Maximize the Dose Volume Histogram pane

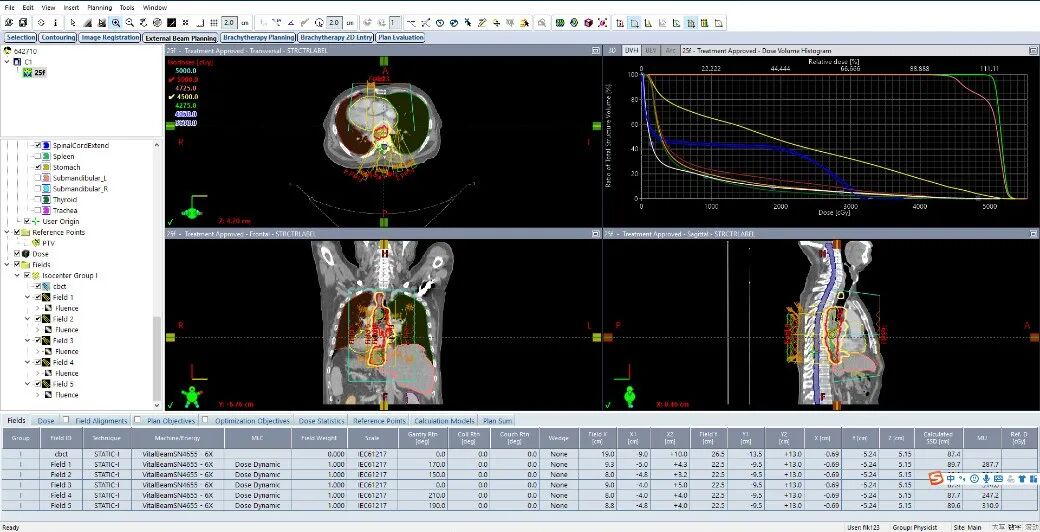(1033, 50)
